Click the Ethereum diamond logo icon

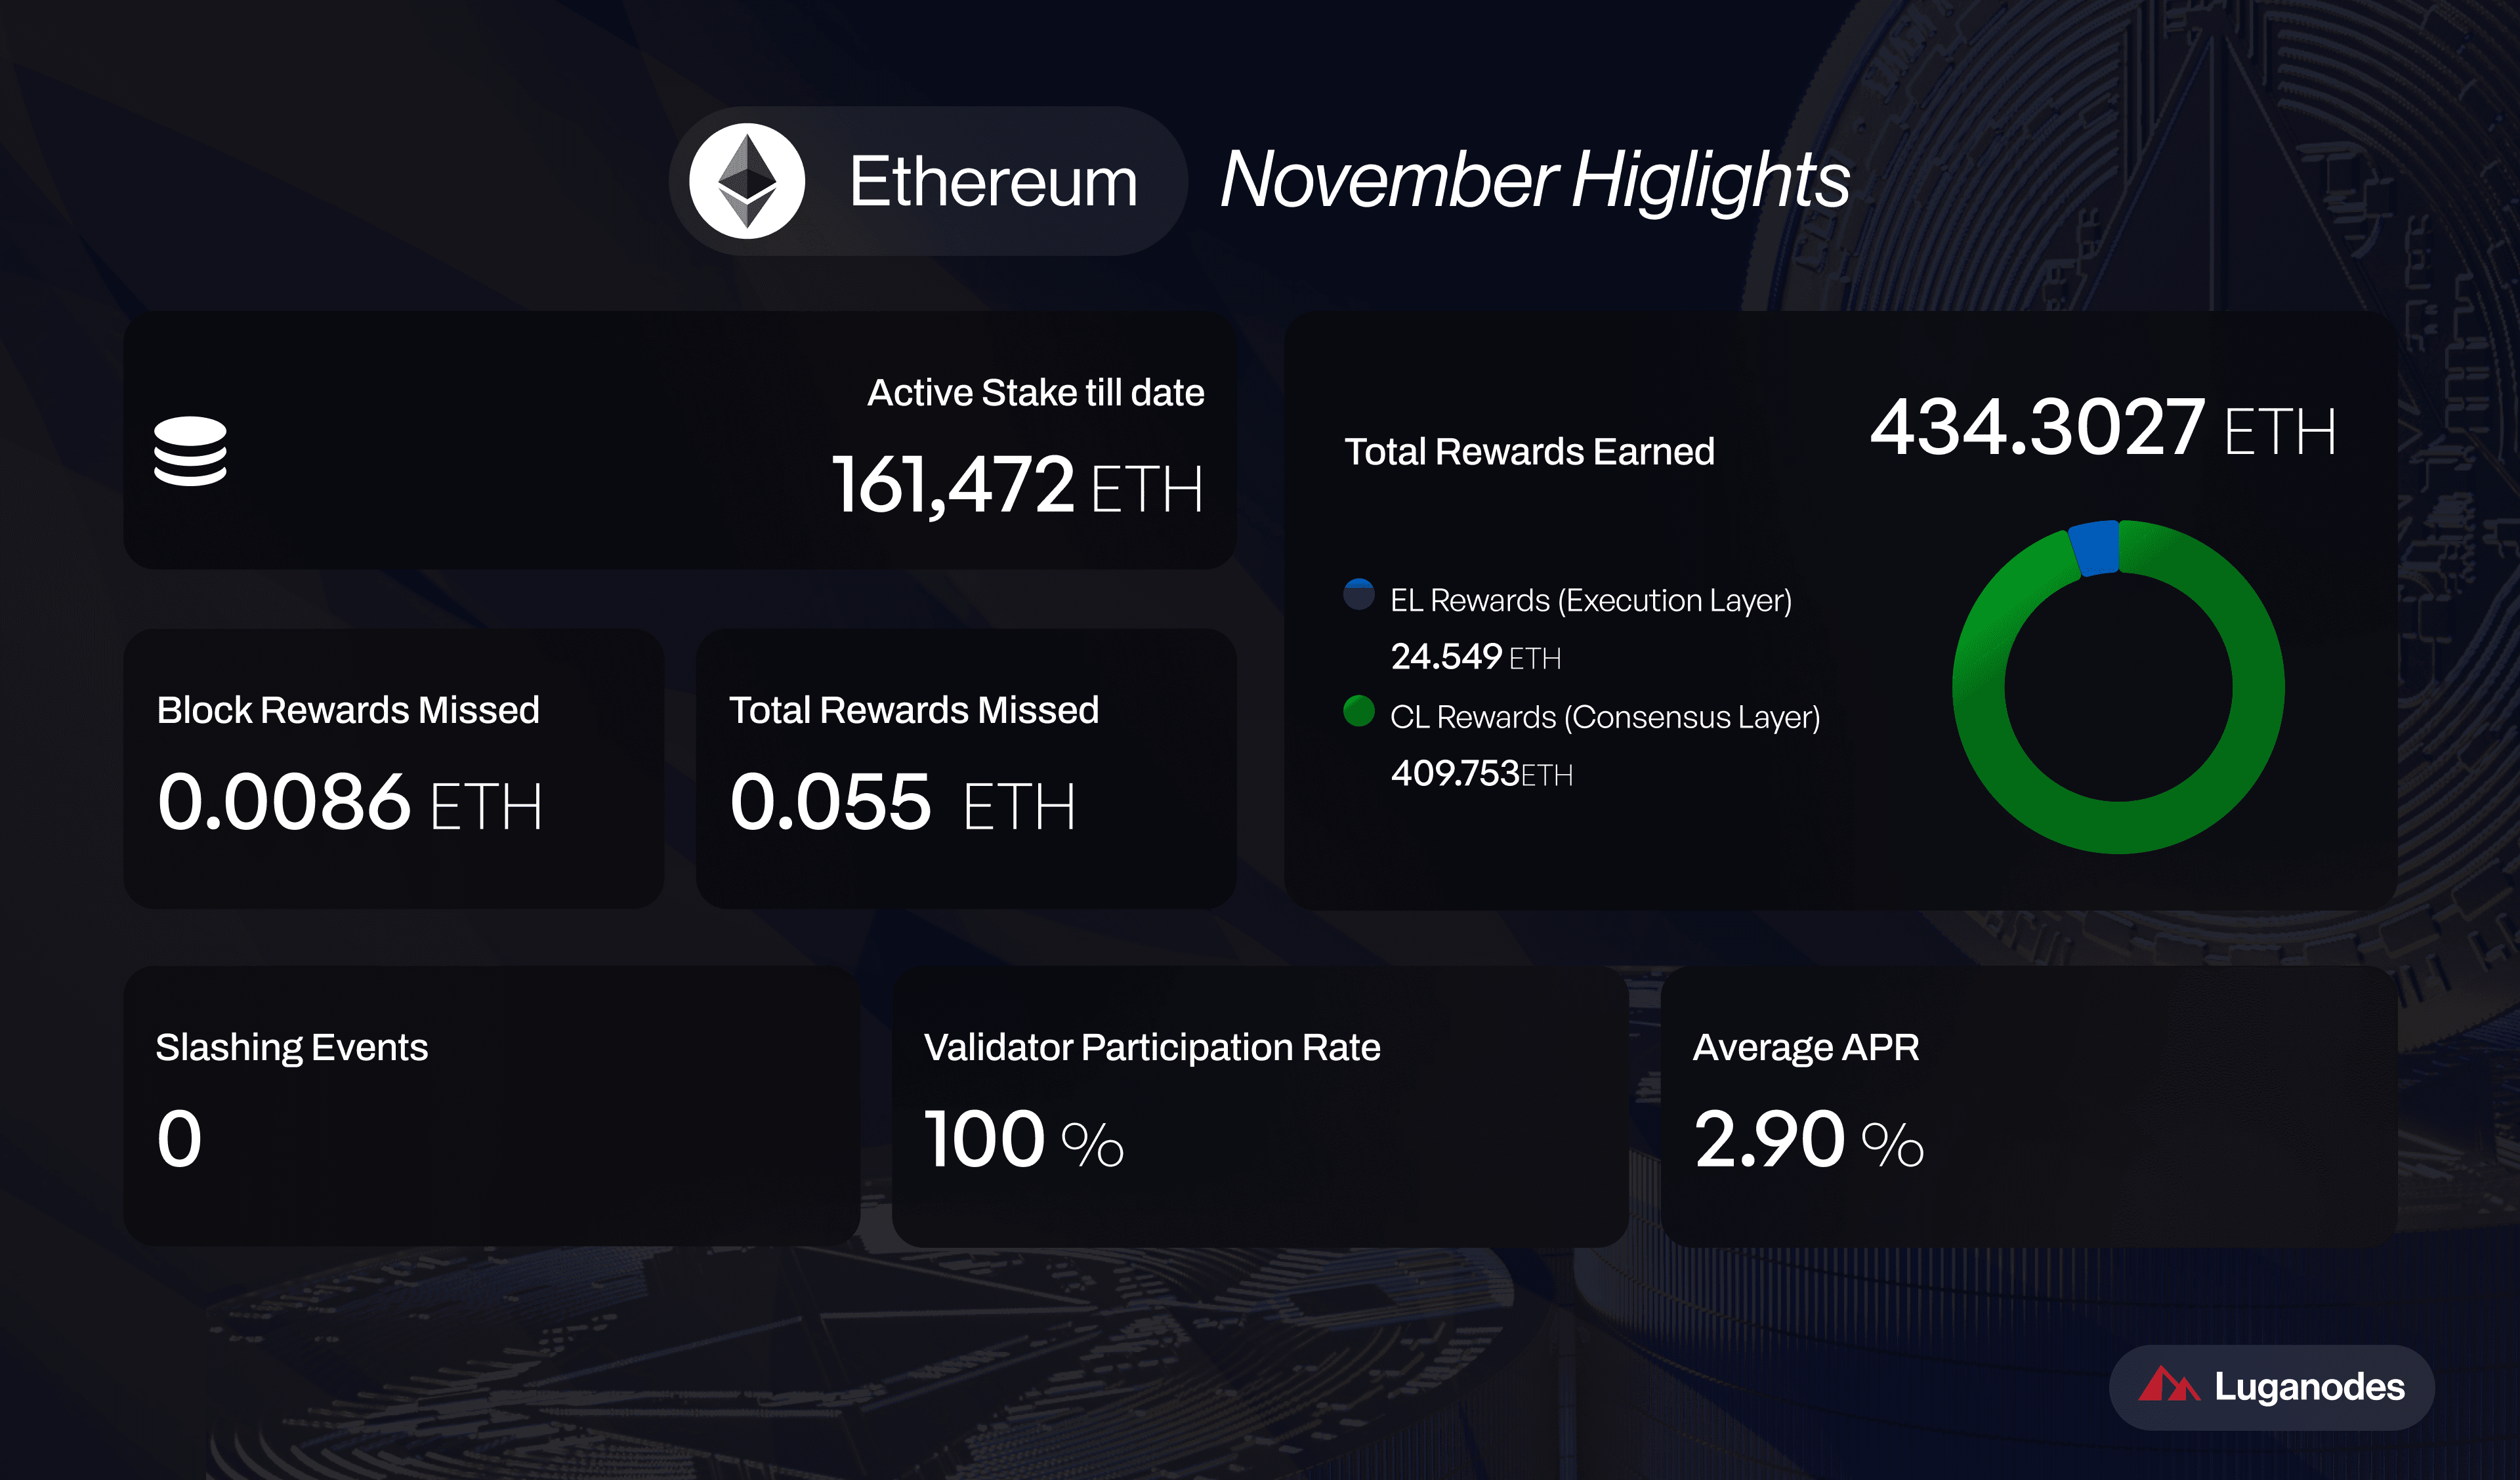(746, 181)
